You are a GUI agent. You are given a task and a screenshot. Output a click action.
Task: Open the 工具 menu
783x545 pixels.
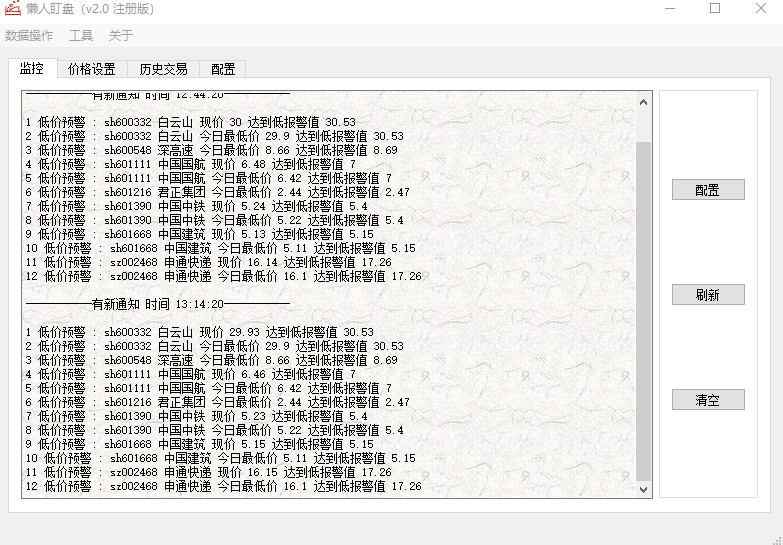(81, 35)
